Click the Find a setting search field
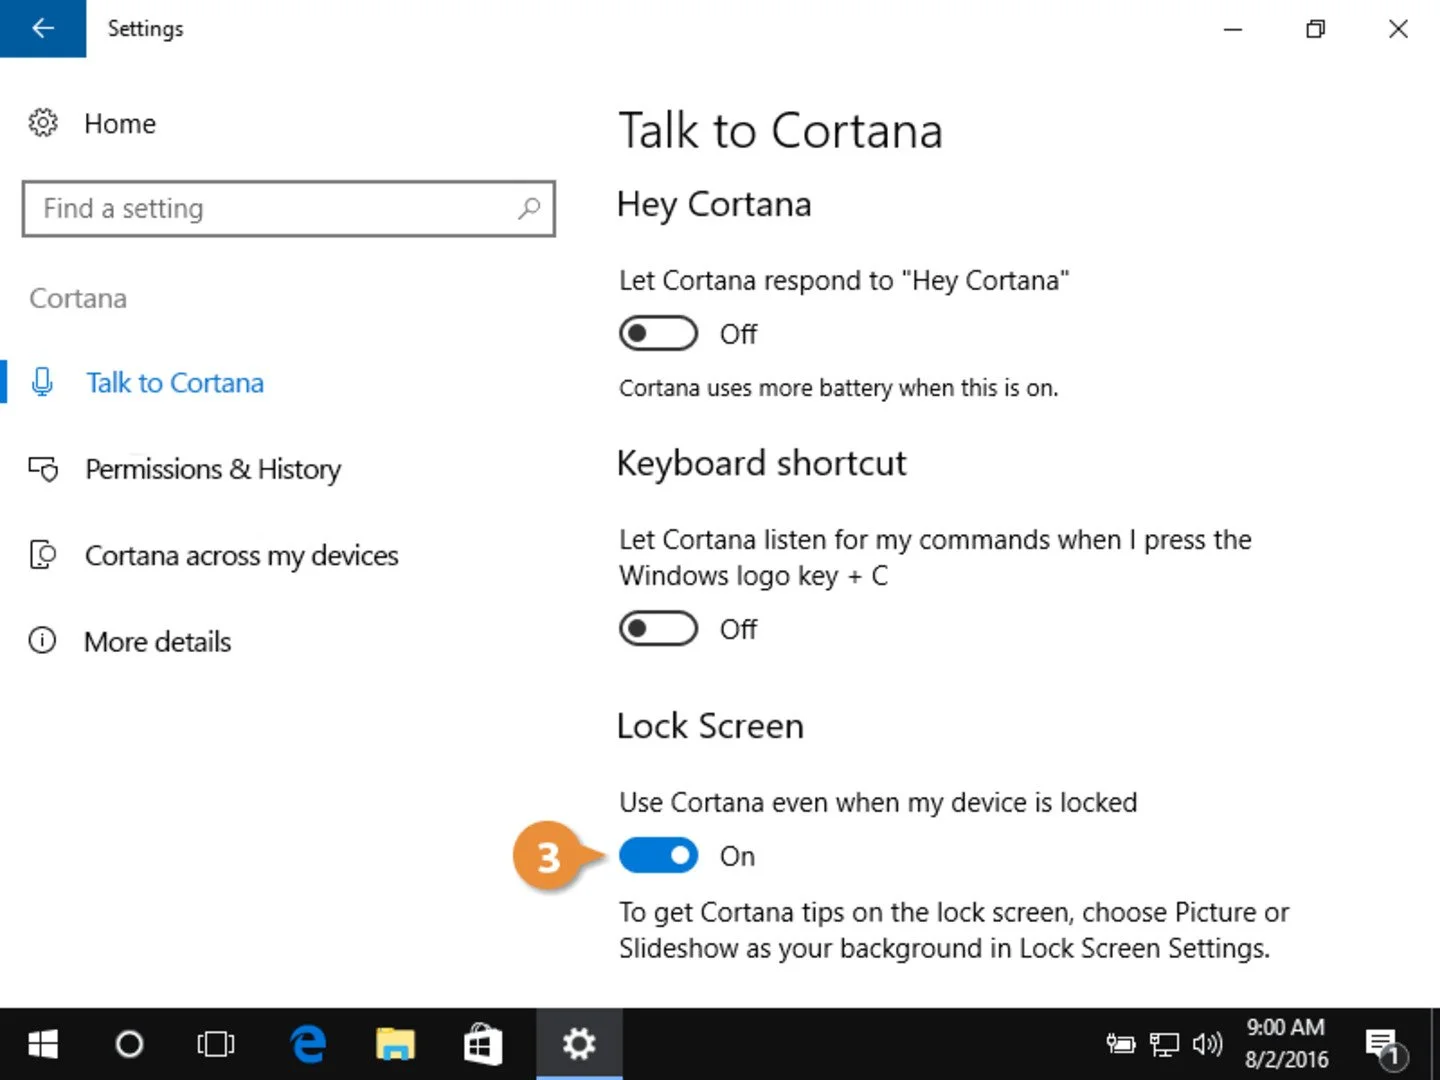This screenshot has height=1080, width=1440. tap(288, 208)
